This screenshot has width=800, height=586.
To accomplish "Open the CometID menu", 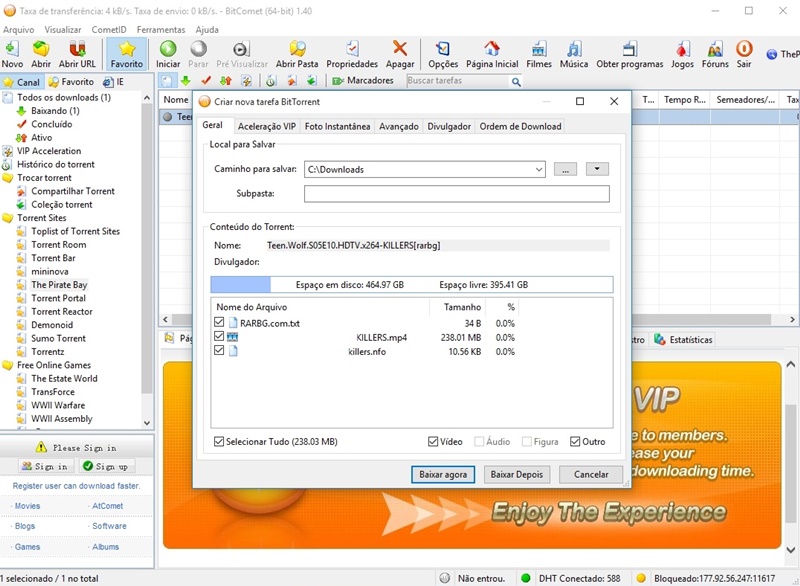I will 109,30.
